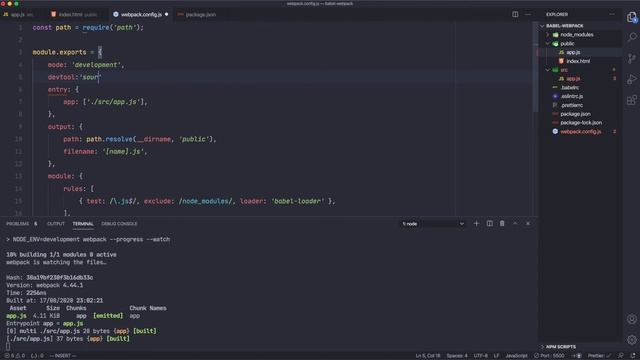Click line number 9 in gutter
Viewport: 640px width, 360px height.
pos(20,127)
